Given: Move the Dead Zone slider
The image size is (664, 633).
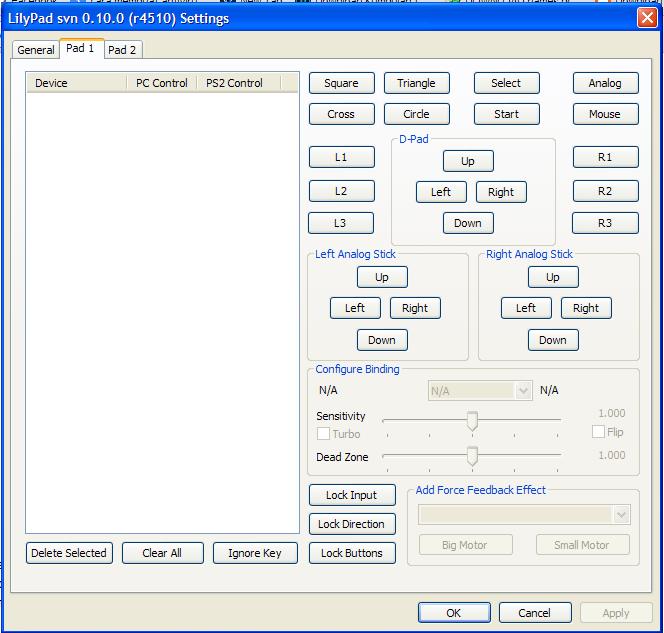Looking at the screenshot, I should [x=472, y=456].
